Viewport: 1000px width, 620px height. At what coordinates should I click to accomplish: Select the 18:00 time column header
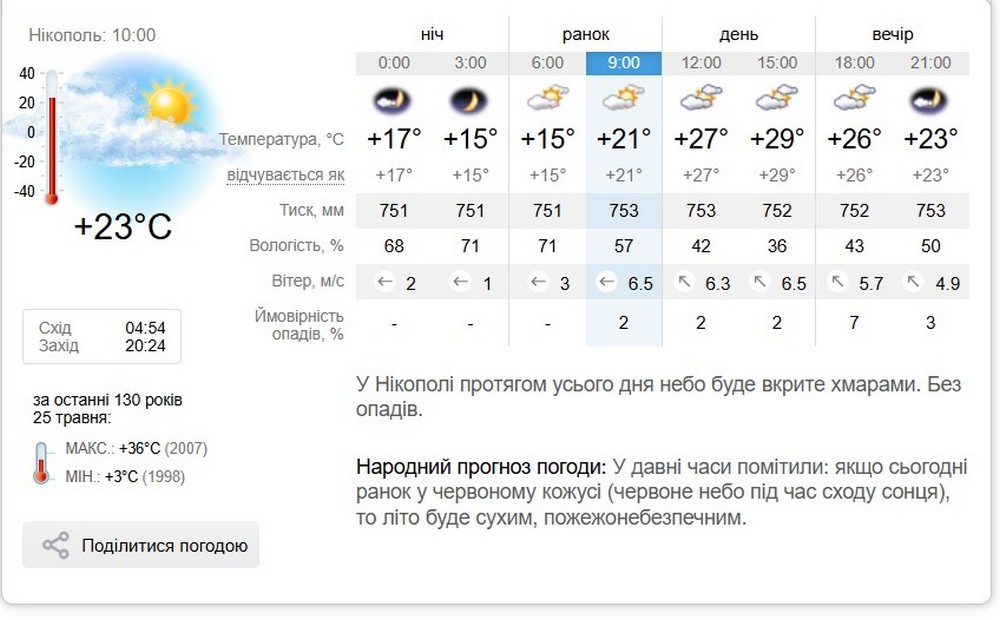[854, 62]
